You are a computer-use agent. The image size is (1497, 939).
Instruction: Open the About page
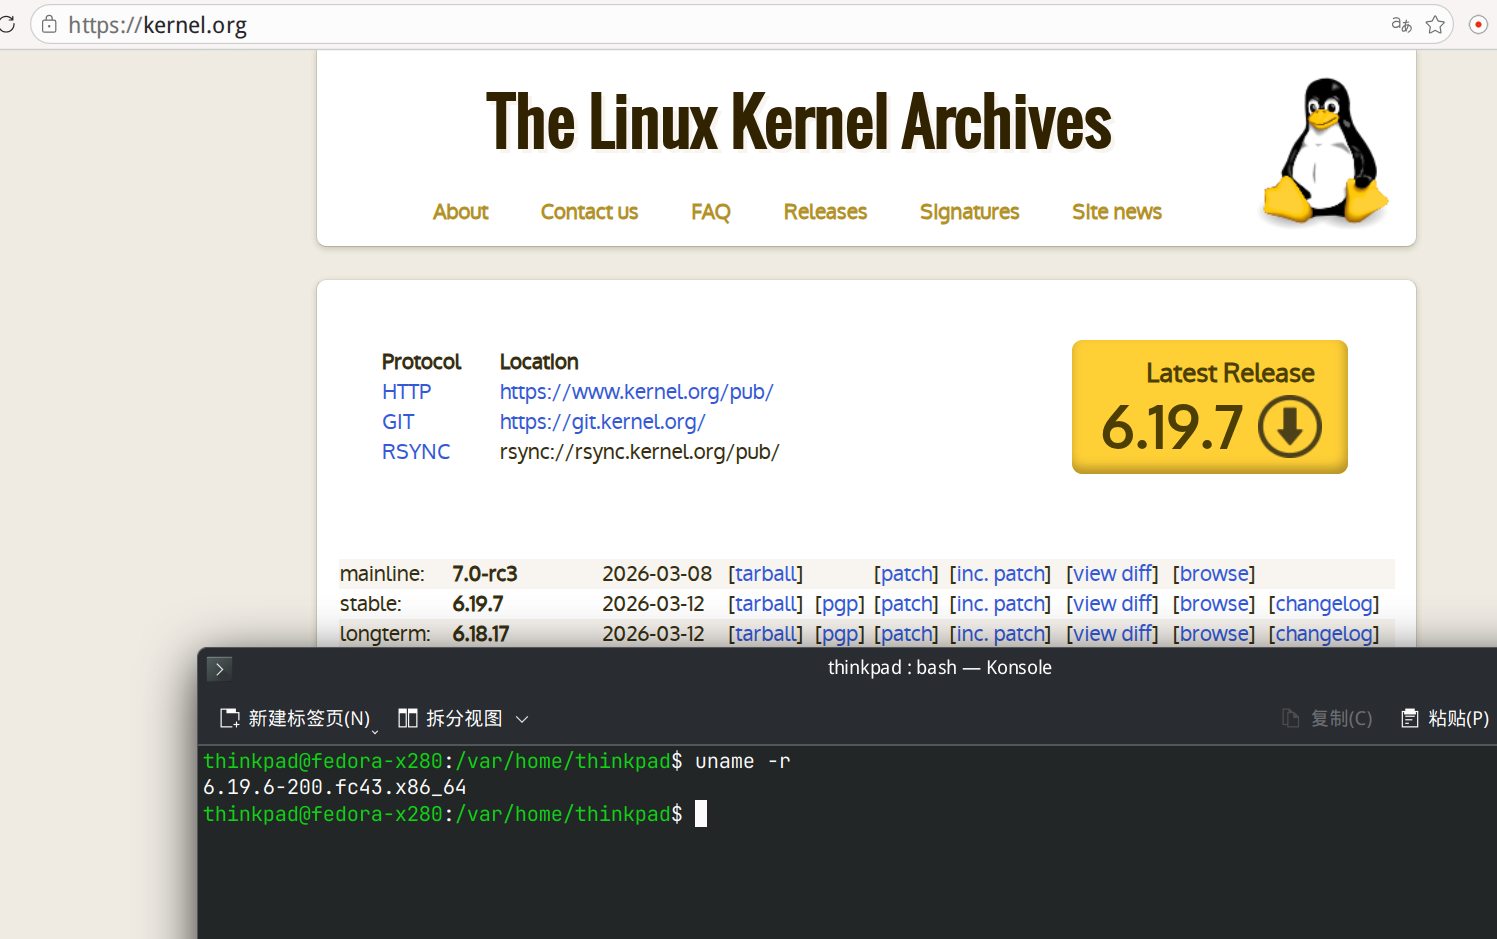(461, 212)
